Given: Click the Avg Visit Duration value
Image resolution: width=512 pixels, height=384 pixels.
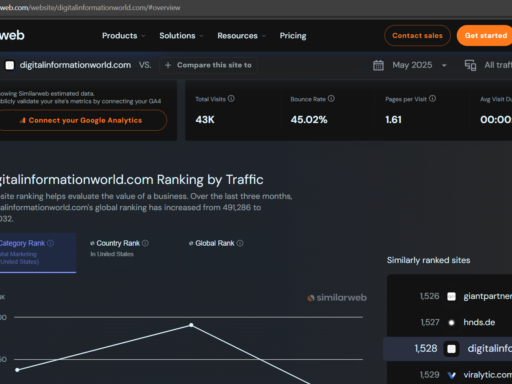Looking at the screenshot, I should point(496,120).
